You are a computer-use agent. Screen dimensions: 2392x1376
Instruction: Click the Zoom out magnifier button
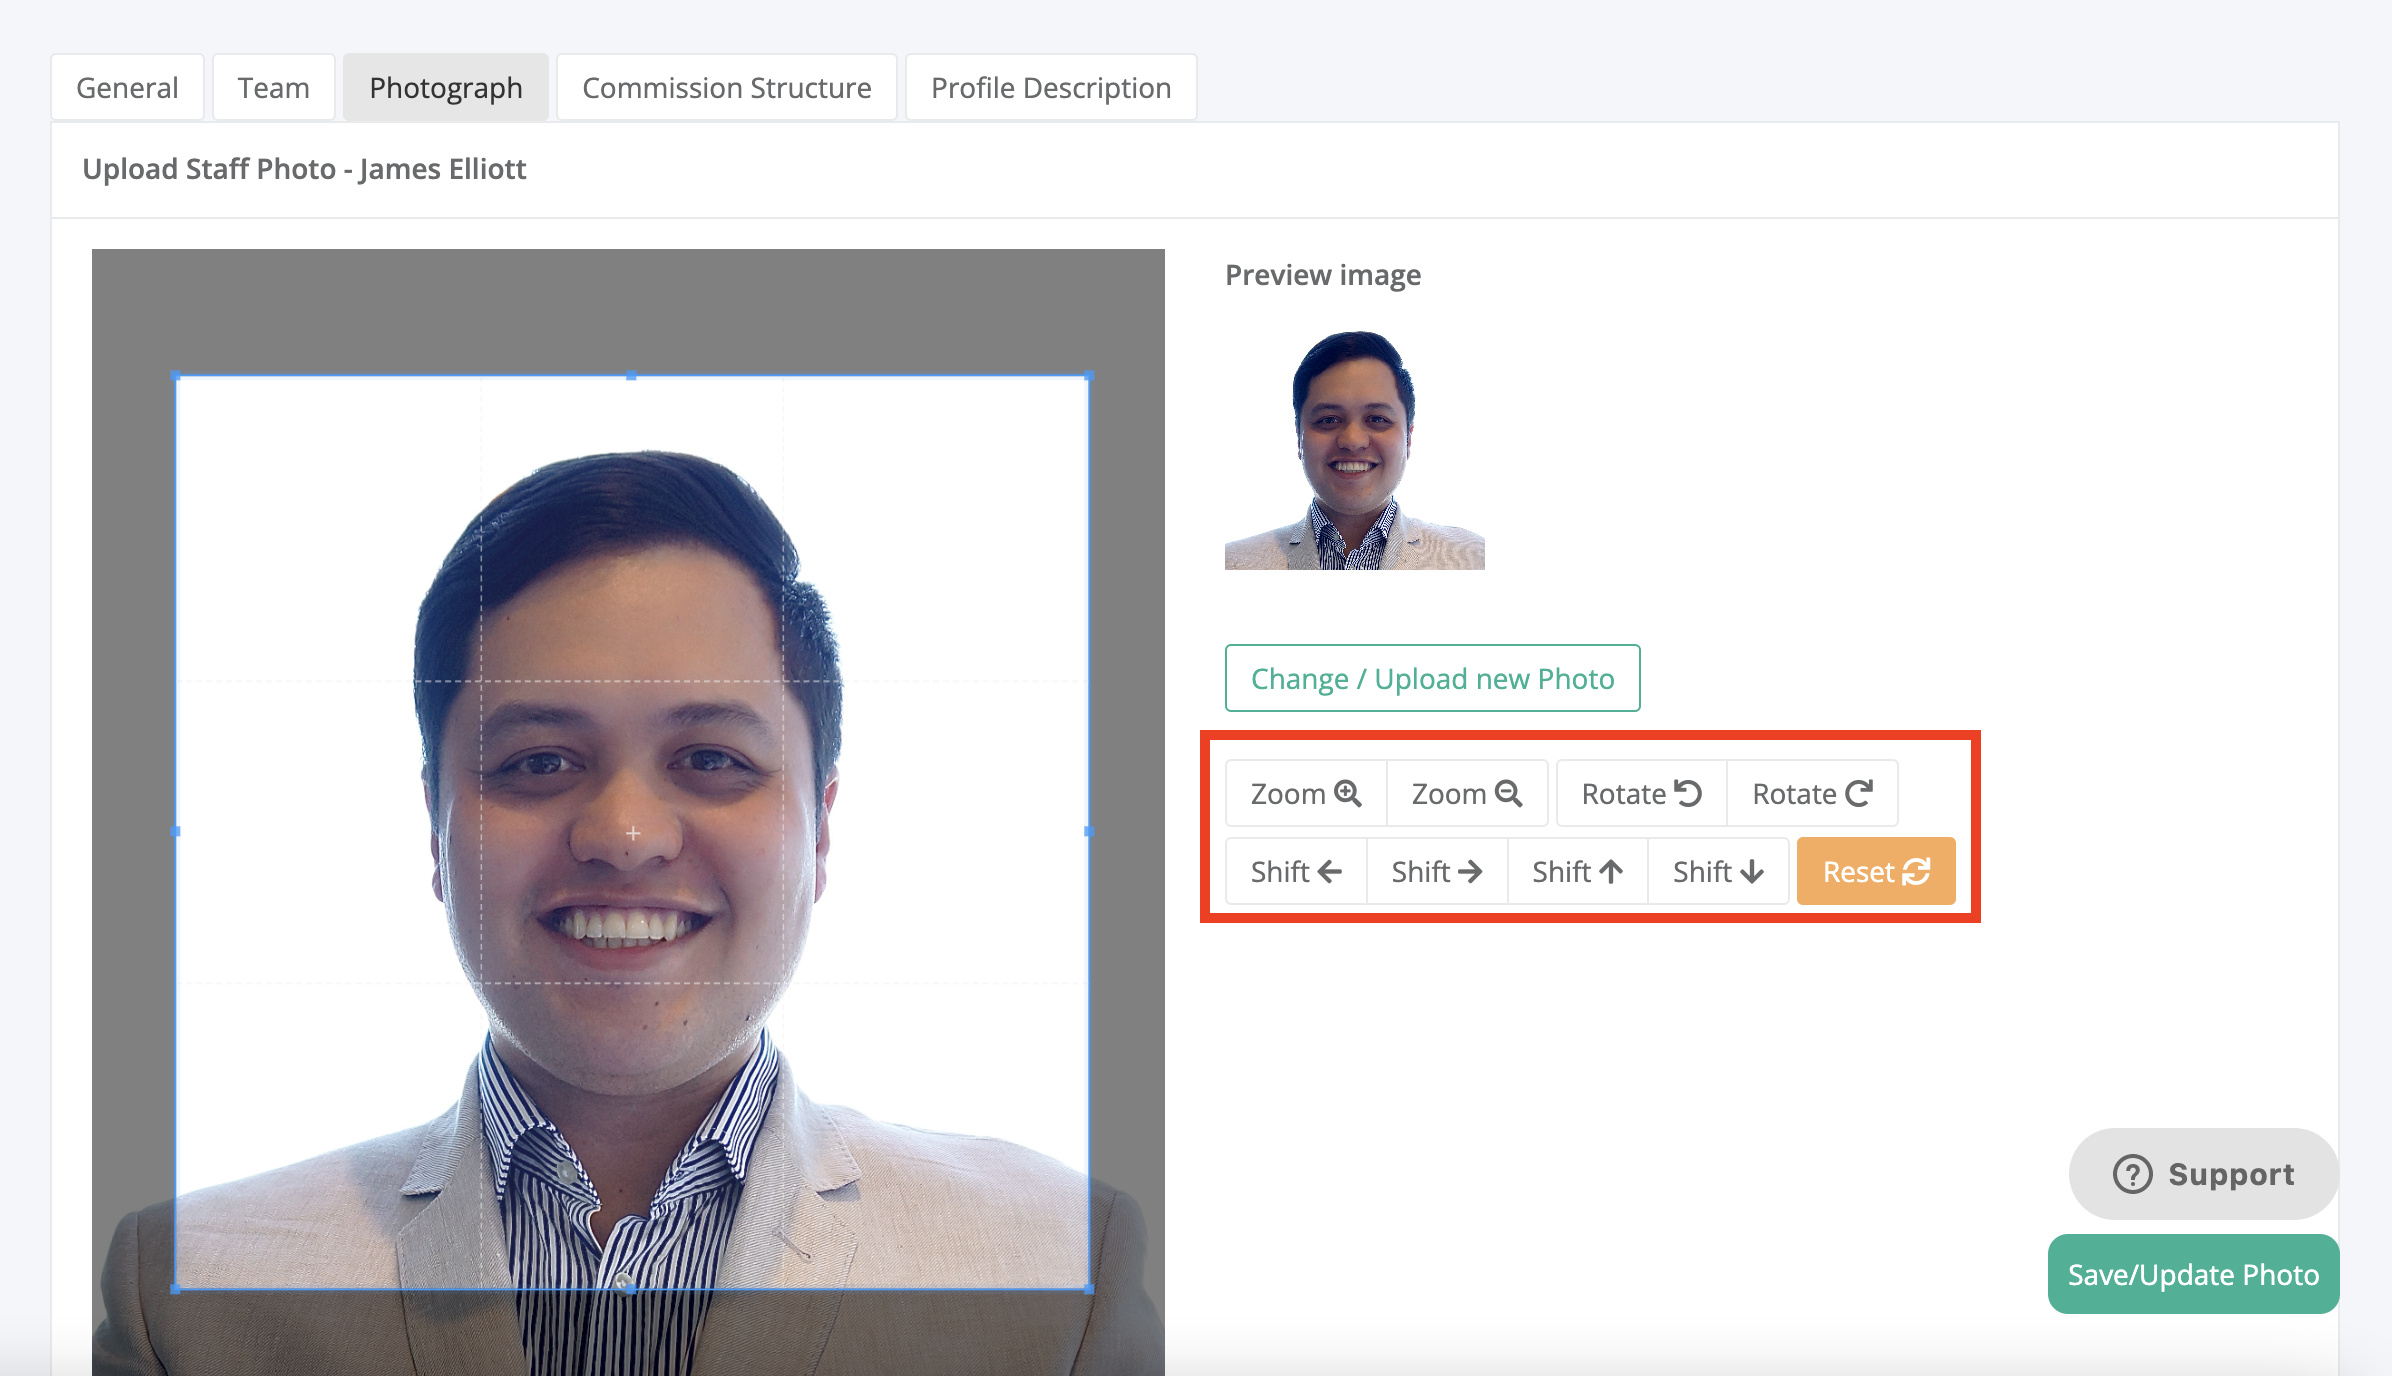click(x=1467, y=794)
